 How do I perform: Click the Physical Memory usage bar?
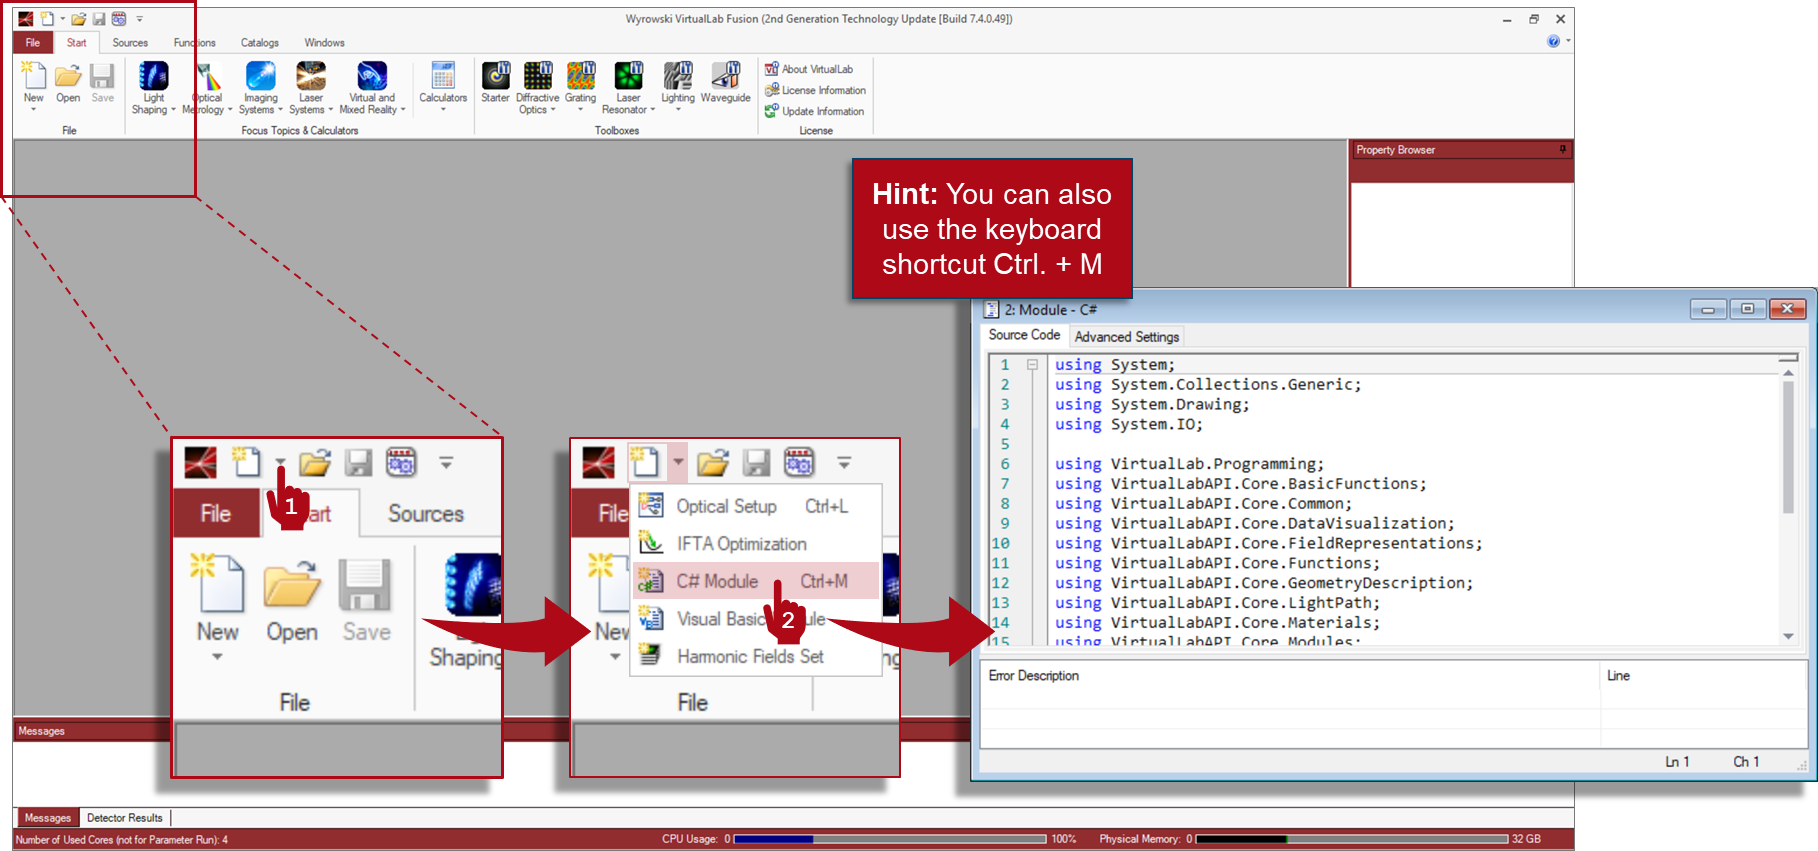click(x=1352, y=839)
